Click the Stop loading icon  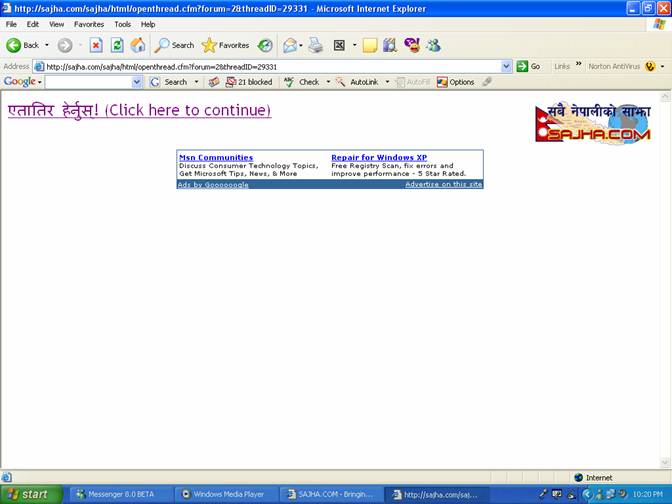[x=96, y=45]
